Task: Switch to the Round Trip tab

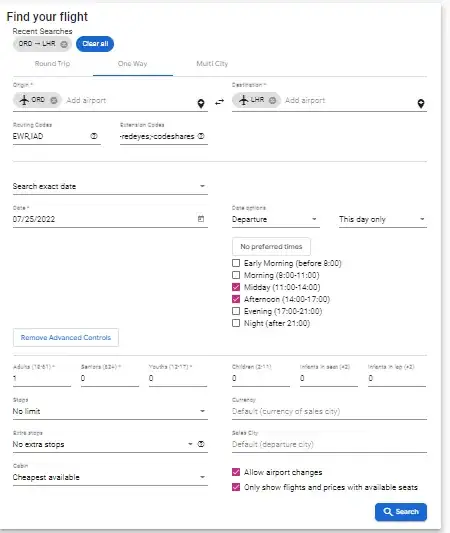Action: (52, 64)
